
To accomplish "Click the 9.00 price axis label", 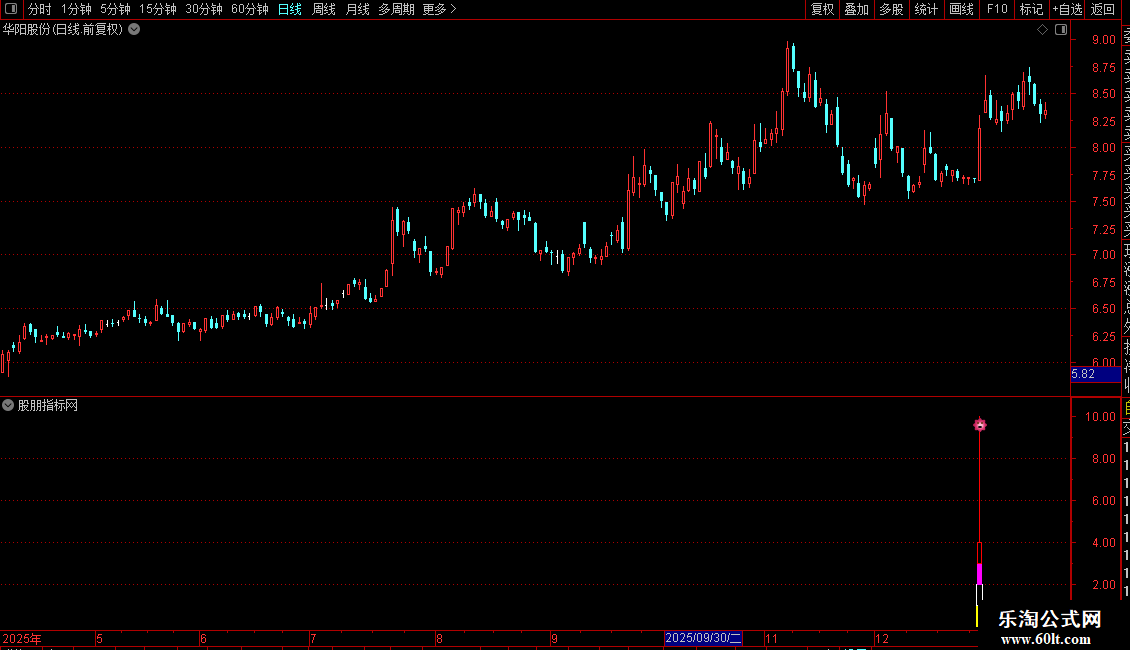I will pyautogui.click(x=1103, y=40).
